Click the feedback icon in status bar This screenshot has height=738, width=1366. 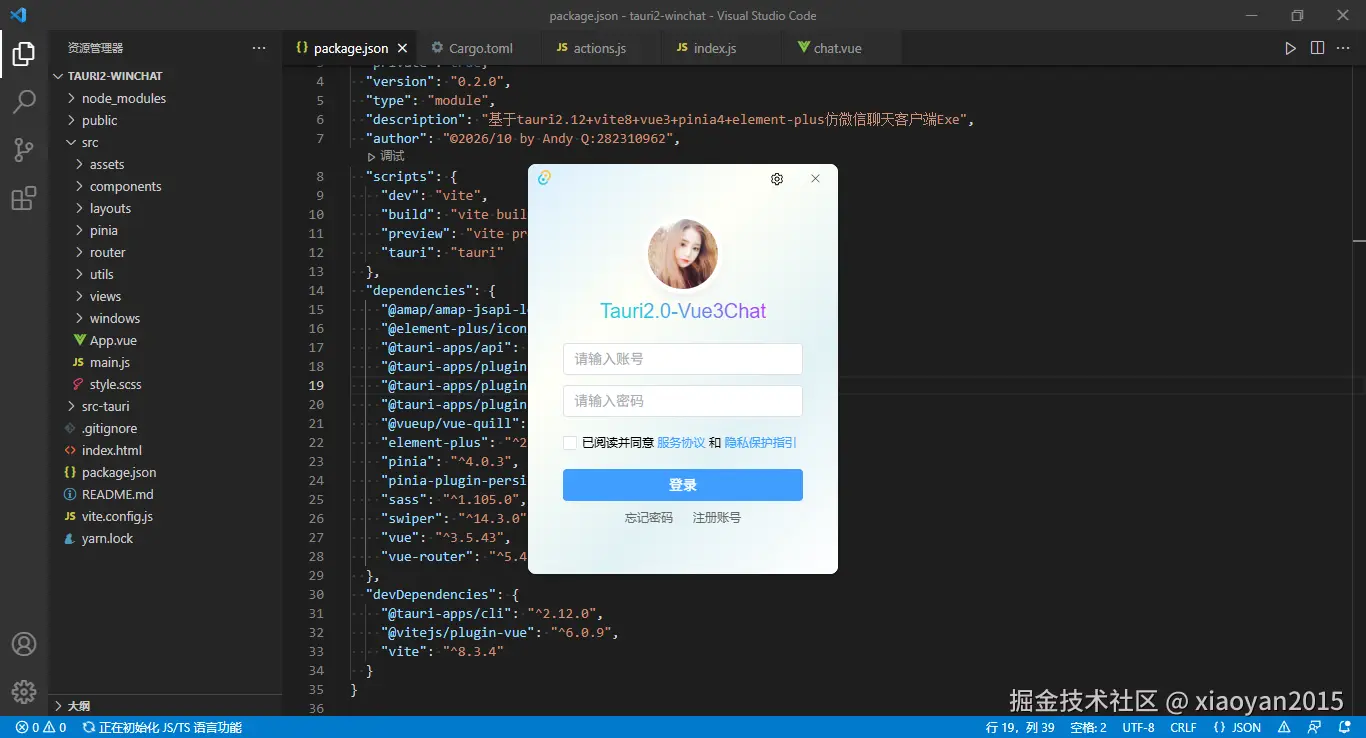[1316, 728]
